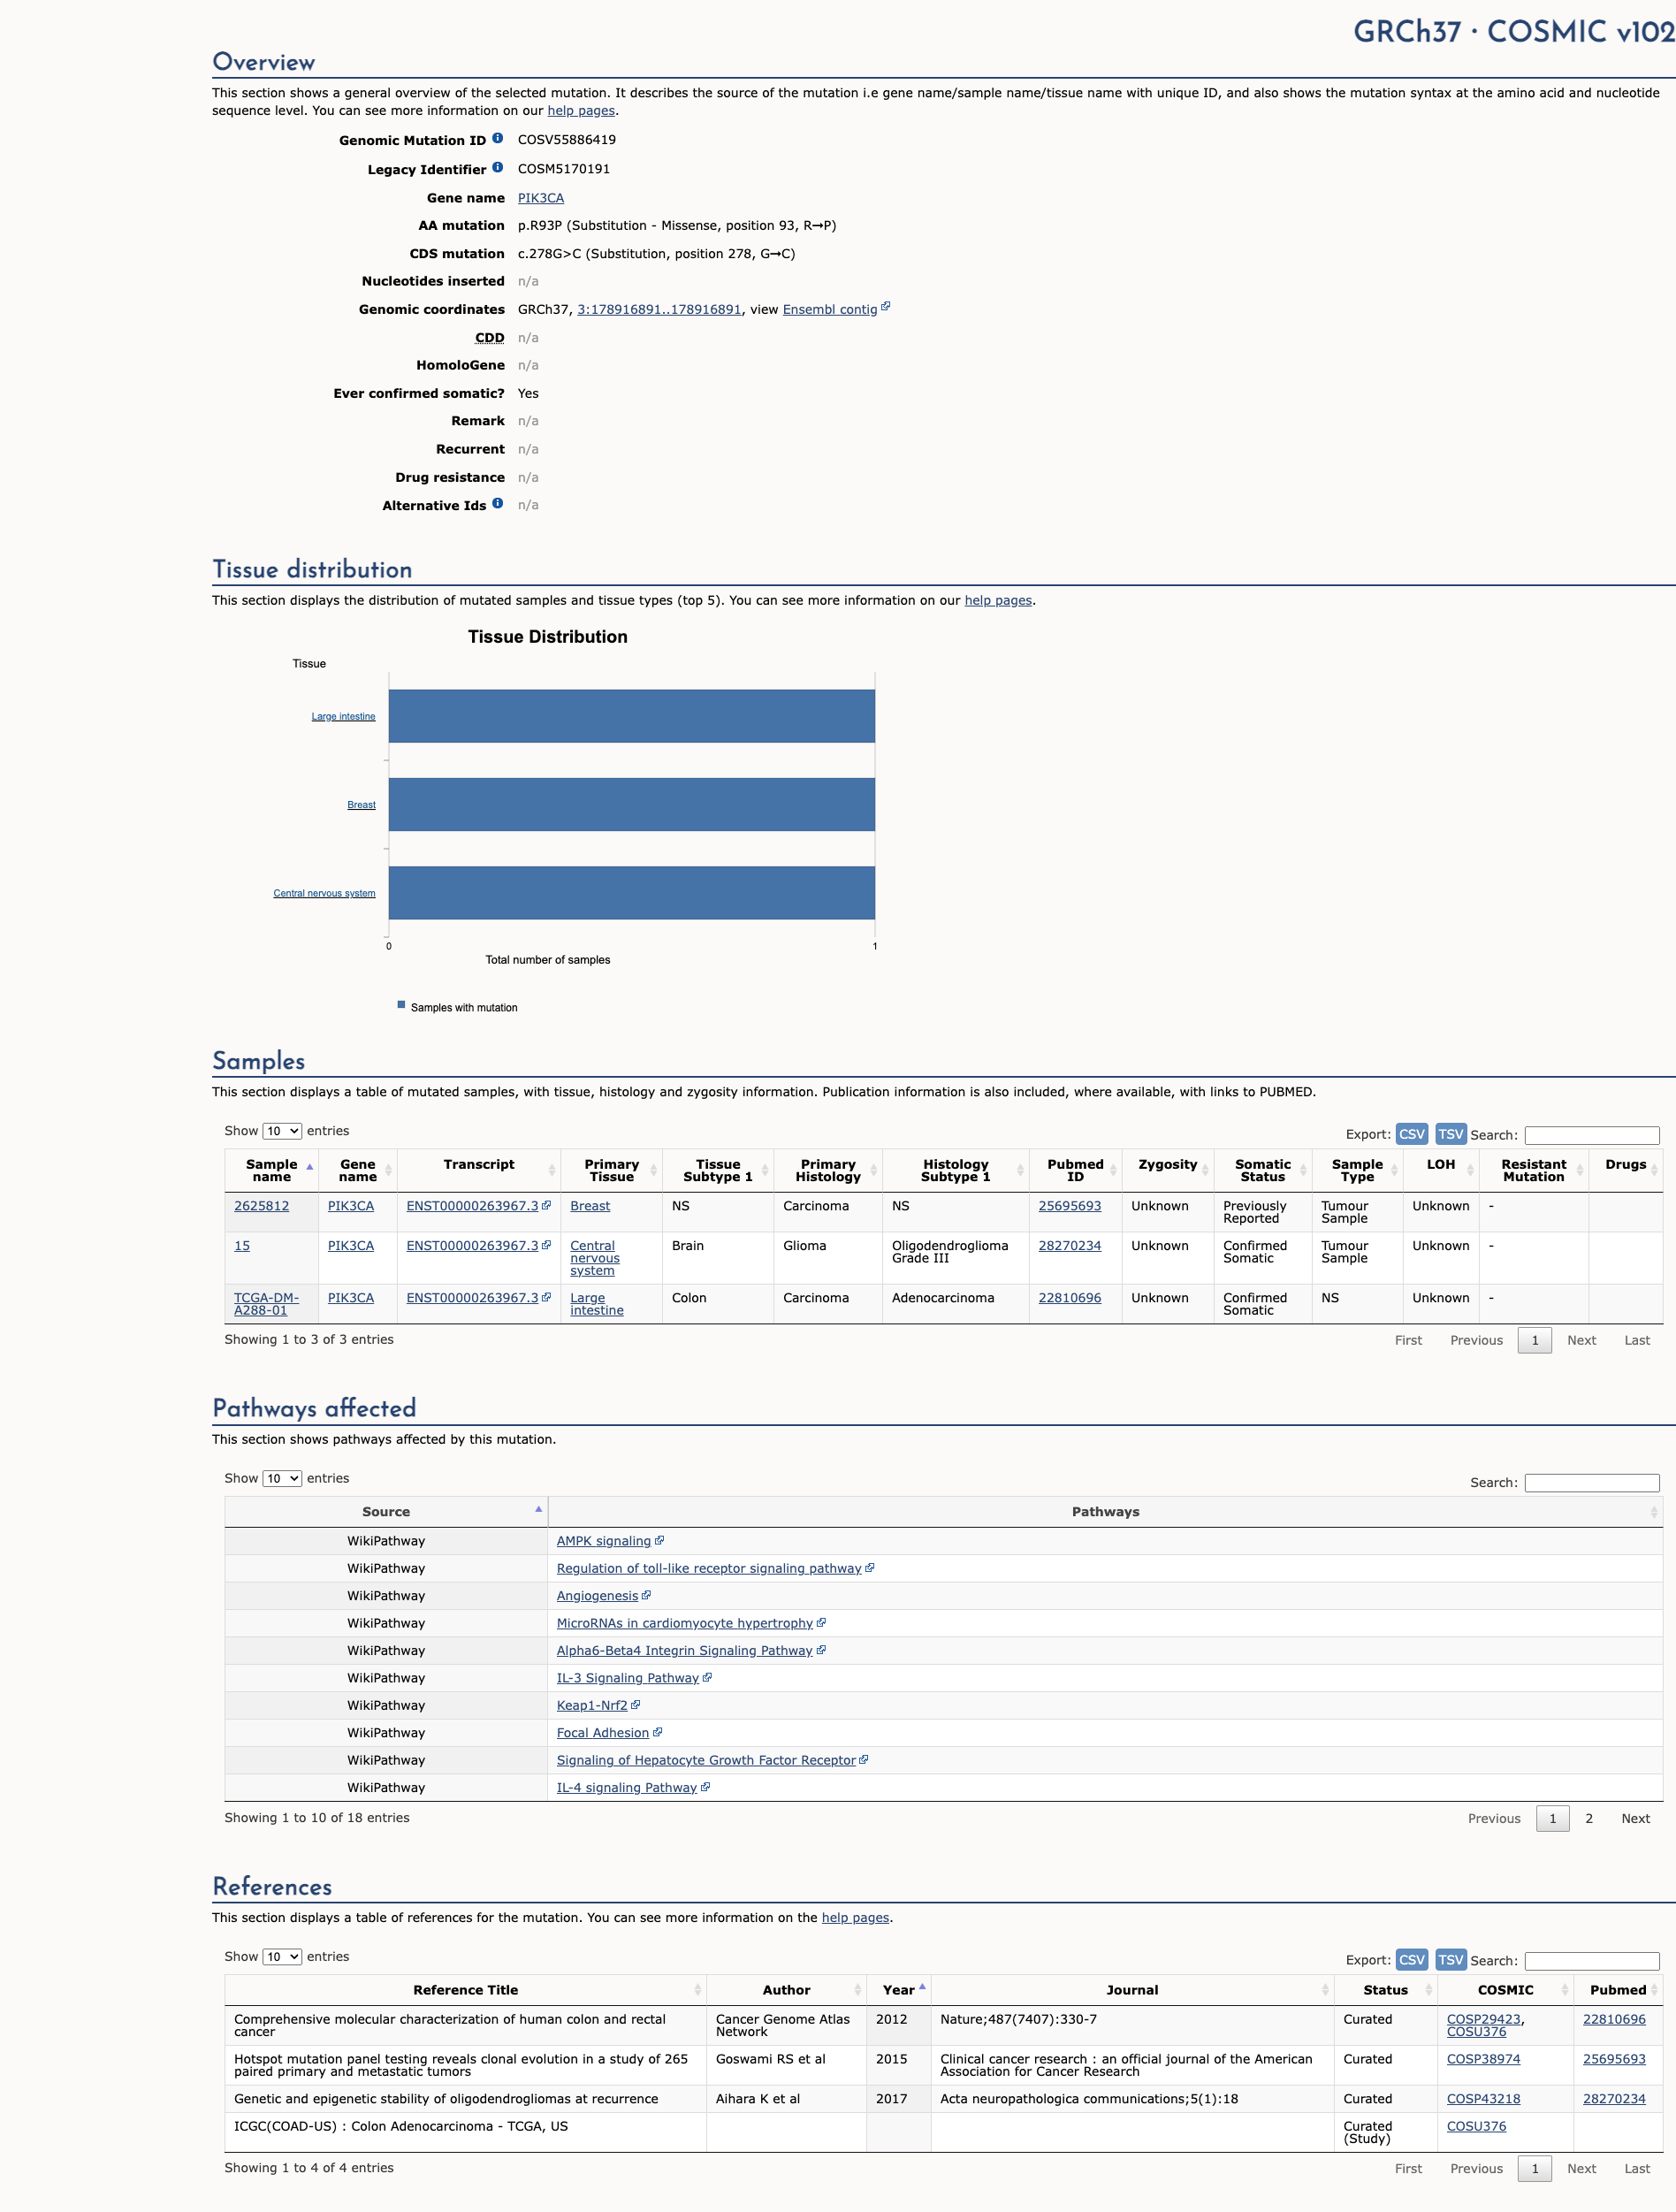Image resolution: width=1676 pixels, height=2212 pixels.
Task: Click Large intestine chart label
Action: click(x=343, y=716)
